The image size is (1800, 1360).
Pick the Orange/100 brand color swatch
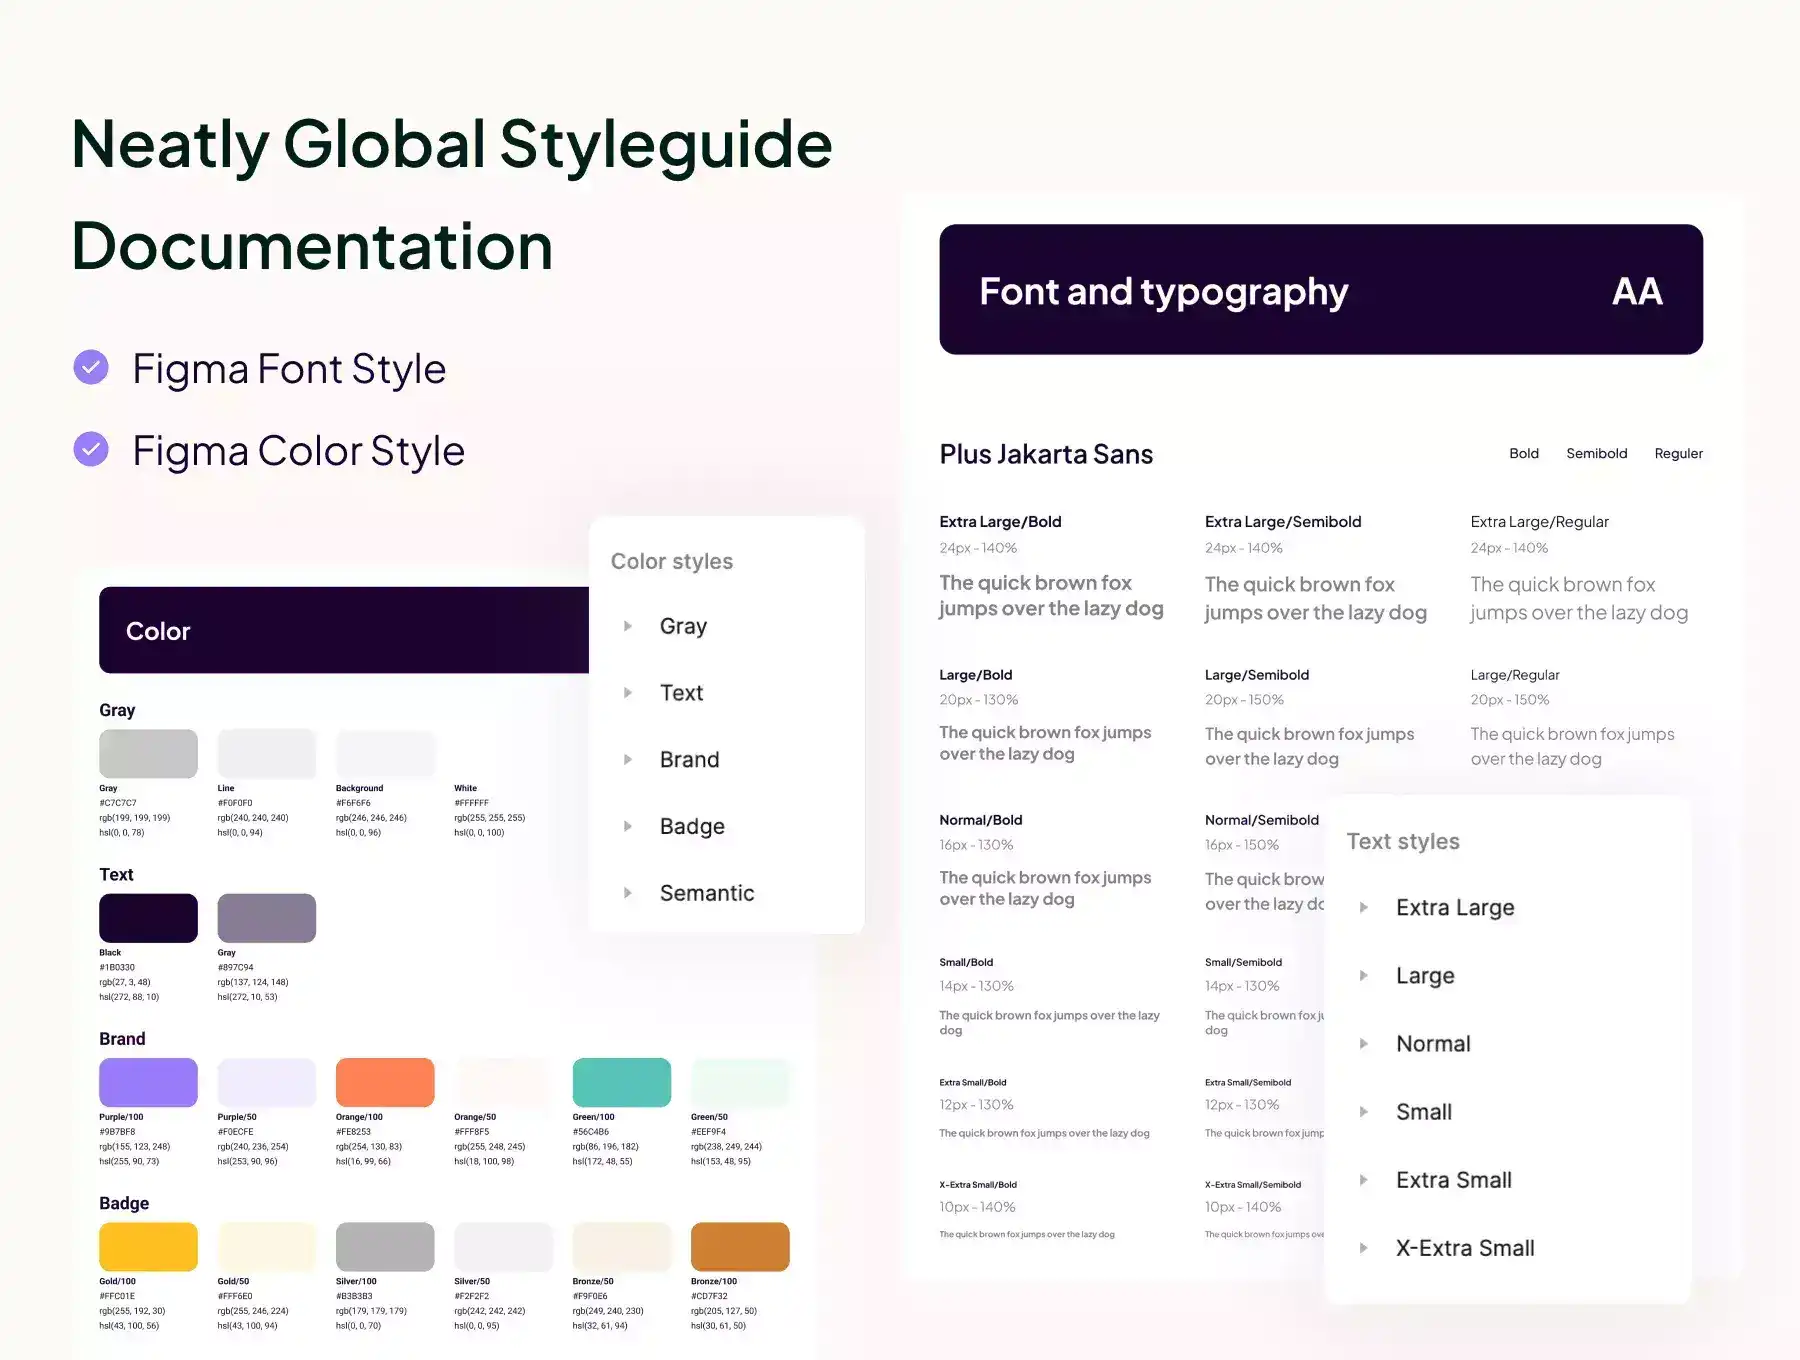point(385,1082)
